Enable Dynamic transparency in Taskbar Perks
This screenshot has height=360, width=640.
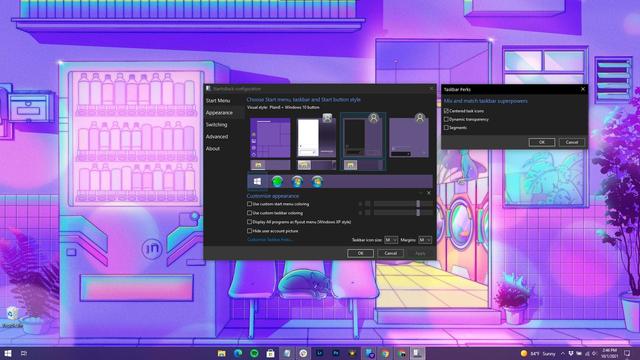point(446,120)
